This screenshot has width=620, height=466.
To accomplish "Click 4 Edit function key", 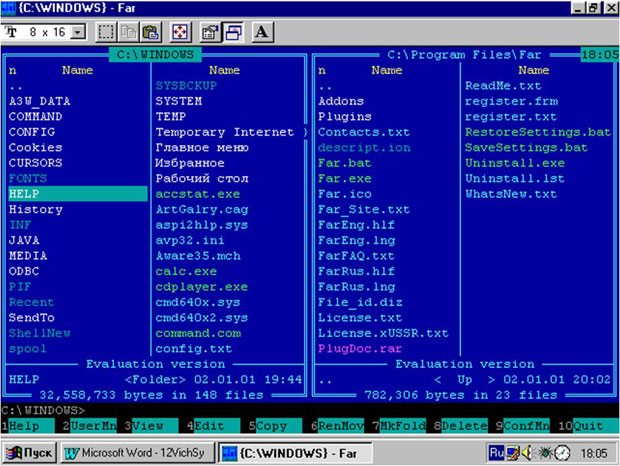I will tap(213, 426).
